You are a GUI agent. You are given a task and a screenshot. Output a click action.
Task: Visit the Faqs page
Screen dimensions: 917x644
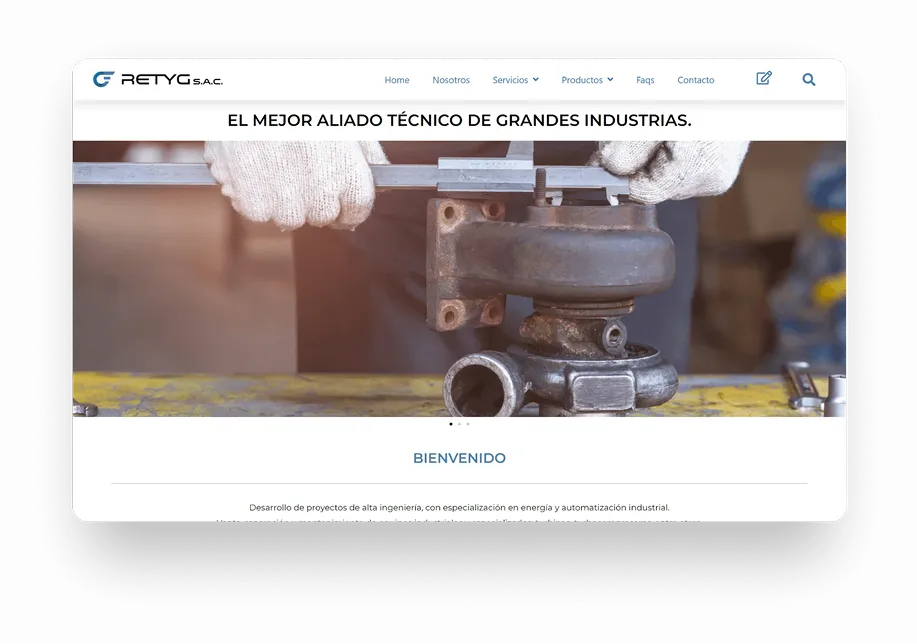645,80
